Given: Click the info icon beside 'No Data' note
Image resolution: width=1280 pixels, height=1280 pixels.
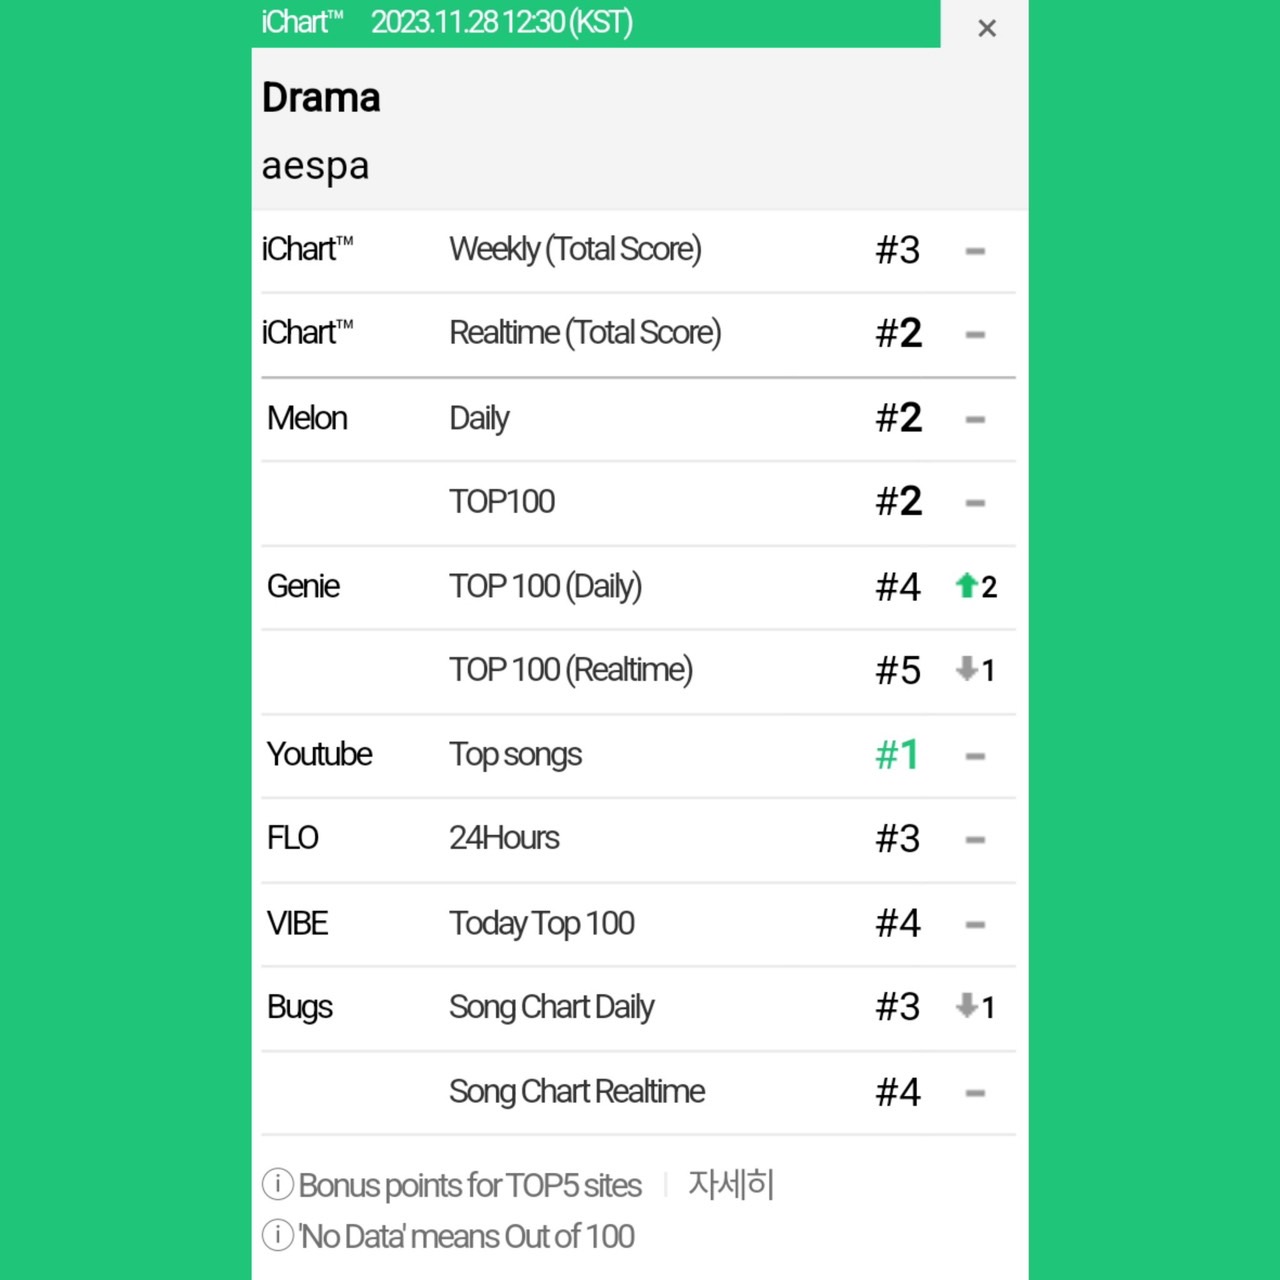Looking at the screenshot, I should [277, 1235].
